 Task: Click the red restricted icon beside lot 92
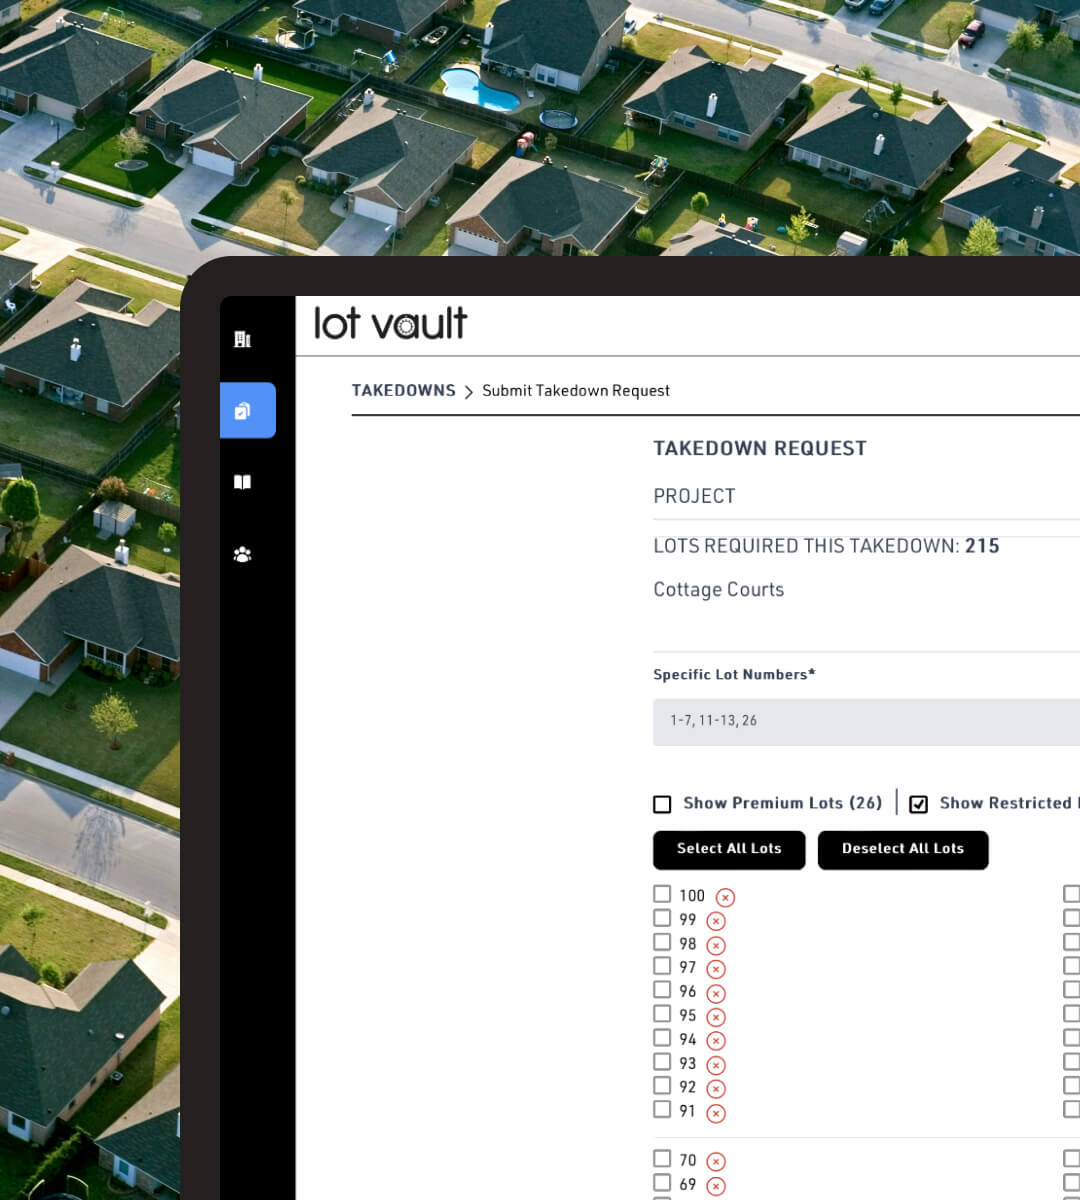click(716, 1089)
